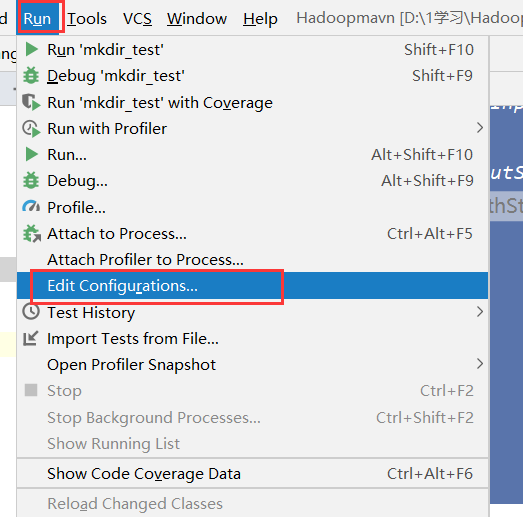Click the bug icon beside Debug 'mkdir_test'
Screen dimensions: 523x517
point(31,75)
